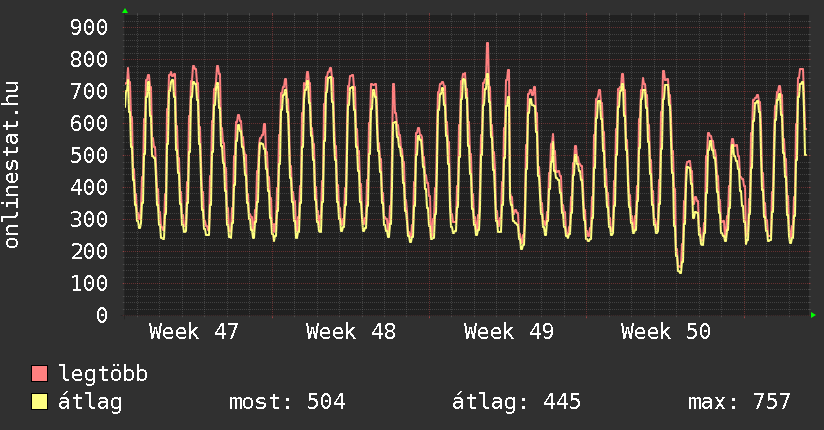Select the Week 50 axis label
This screenshot has width=824, height=430.
pos(665,332)
